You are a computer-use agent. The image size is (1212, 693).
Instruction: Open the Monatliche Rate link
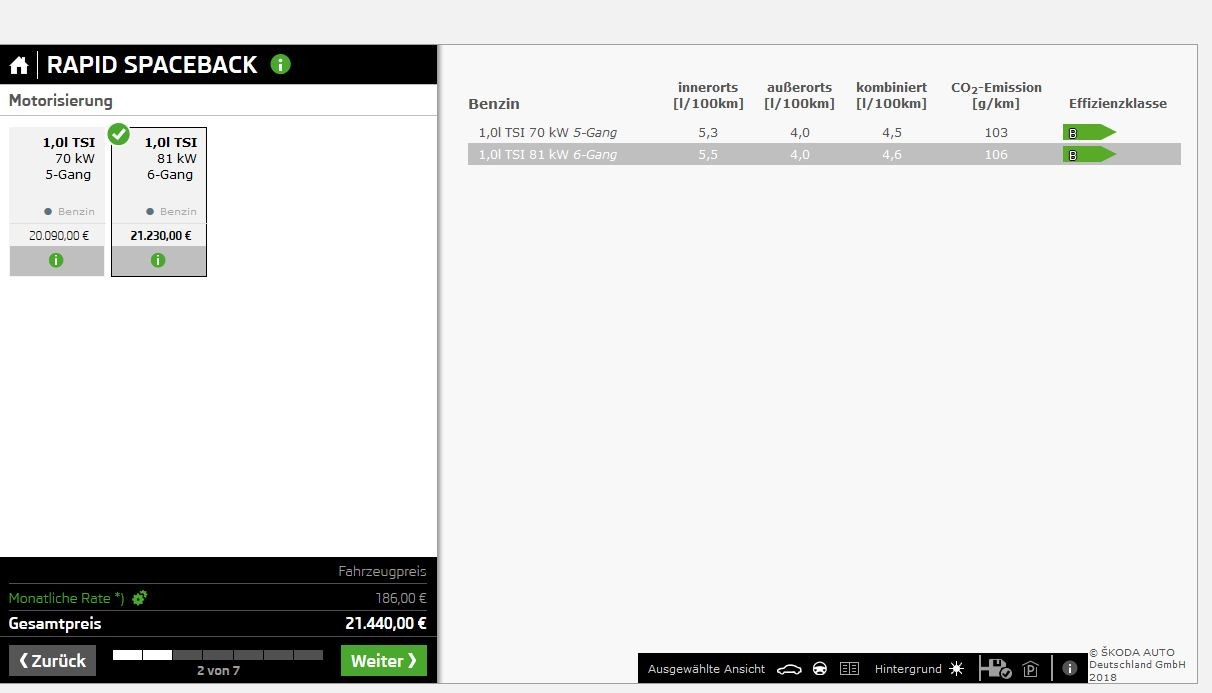point(67,598)
